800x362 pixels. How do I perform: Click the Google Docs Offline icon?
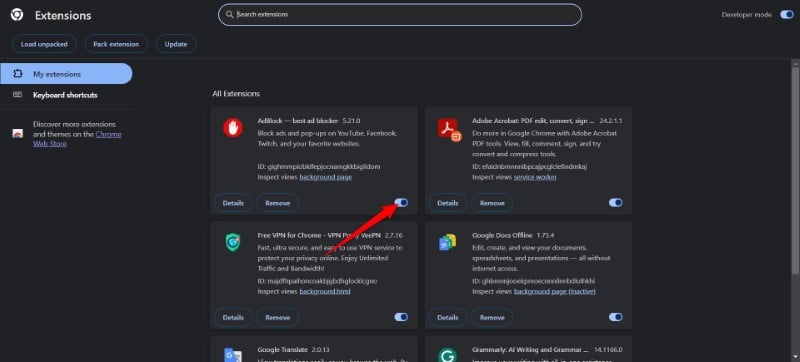coord(447,242)
